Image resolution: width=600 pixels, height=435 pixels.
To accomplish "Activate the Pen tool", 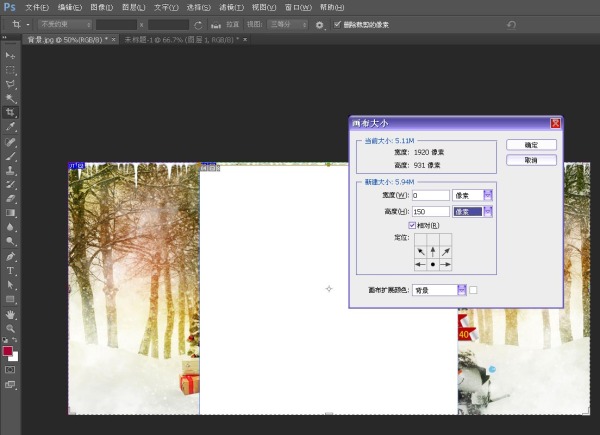I will tap(10, 256).
